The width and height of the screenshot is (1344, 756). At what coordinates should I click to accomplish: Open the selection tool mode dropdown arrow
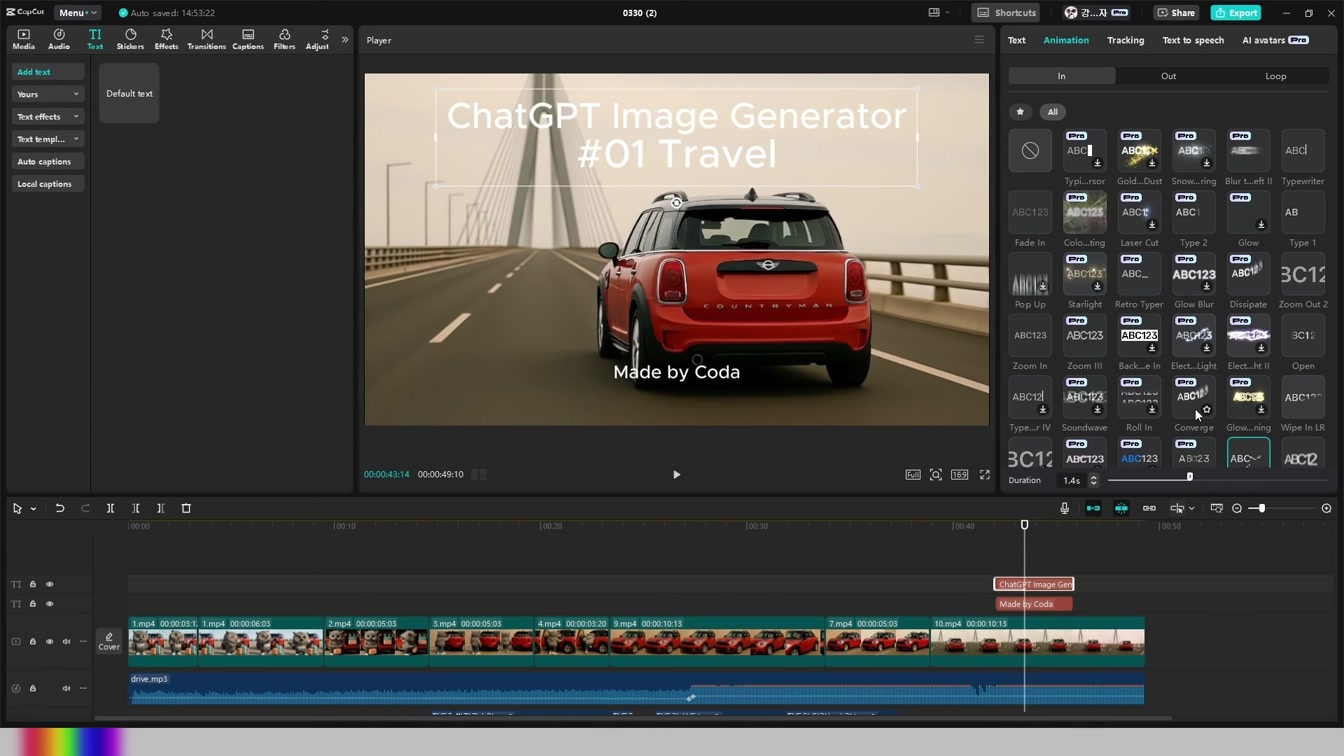point(33,509)
